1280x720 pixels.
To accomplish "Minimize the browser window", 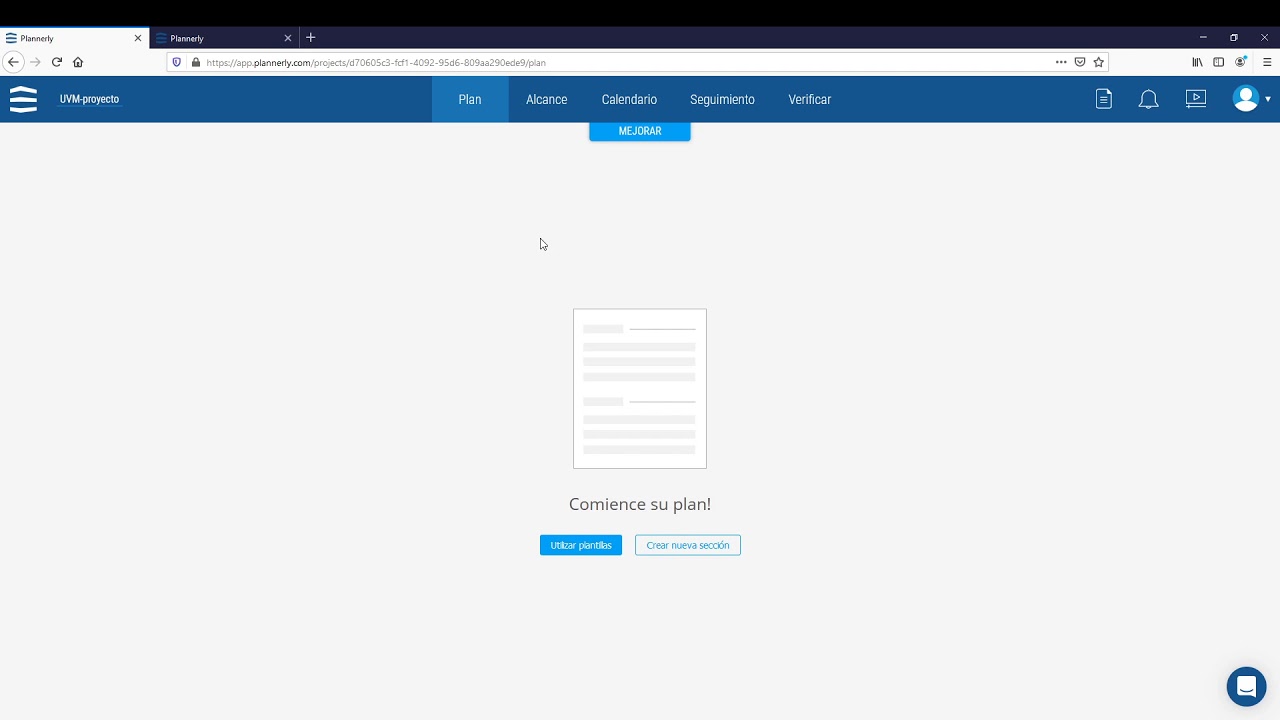I will [x=1203, y=37].
